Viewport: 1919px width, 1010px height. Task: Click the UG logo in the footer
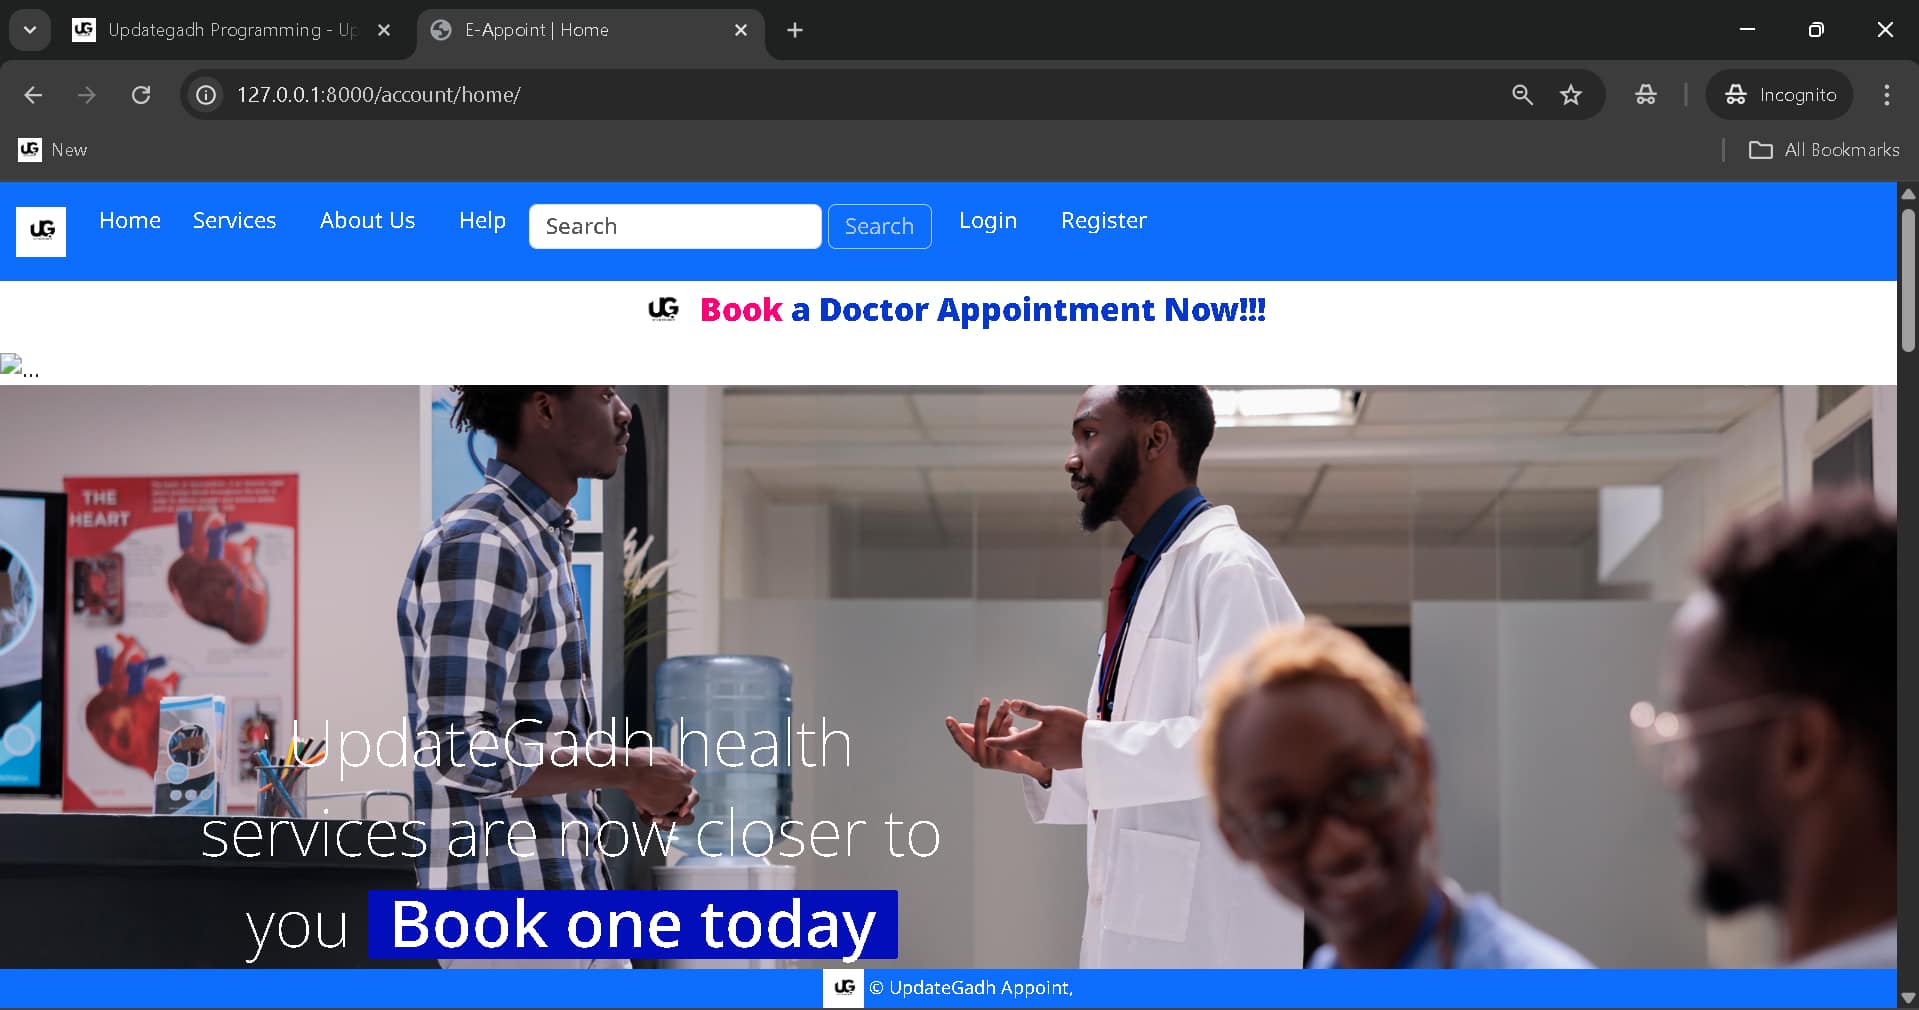842,988
